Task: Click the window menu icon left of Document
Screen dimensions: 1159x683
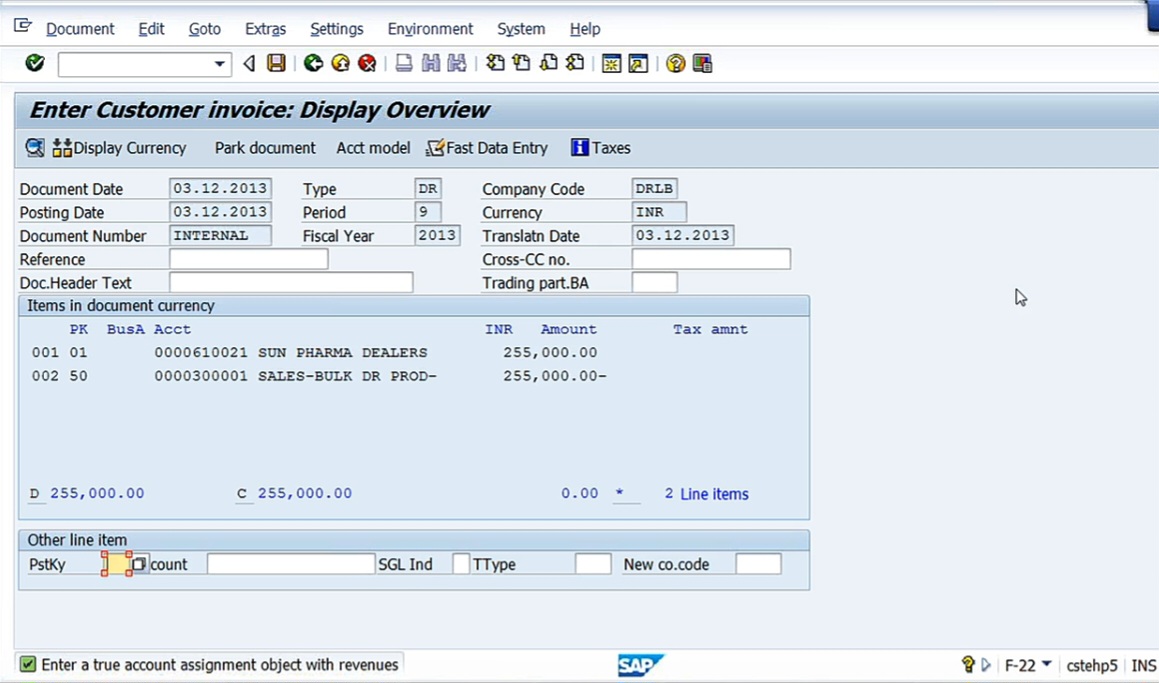Action: (x=23, y=27)
